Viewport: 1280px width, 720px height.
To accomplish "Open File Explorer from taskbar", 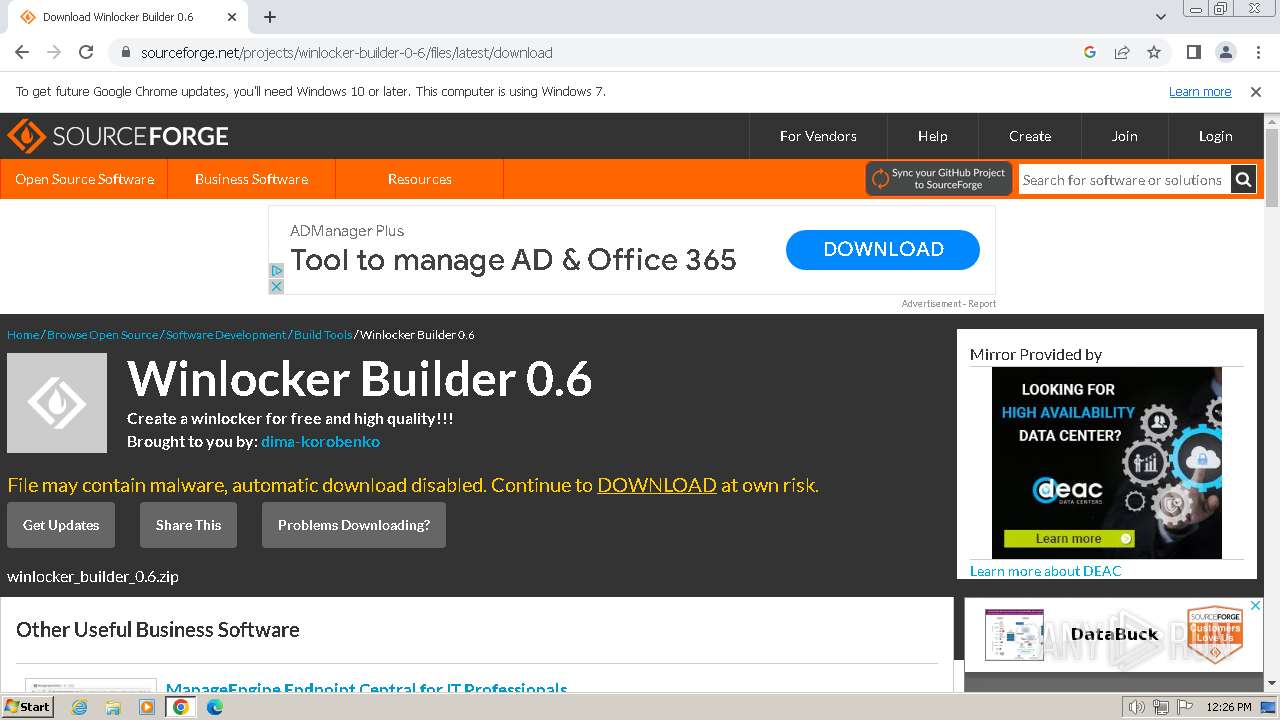I will click(113, 707).
